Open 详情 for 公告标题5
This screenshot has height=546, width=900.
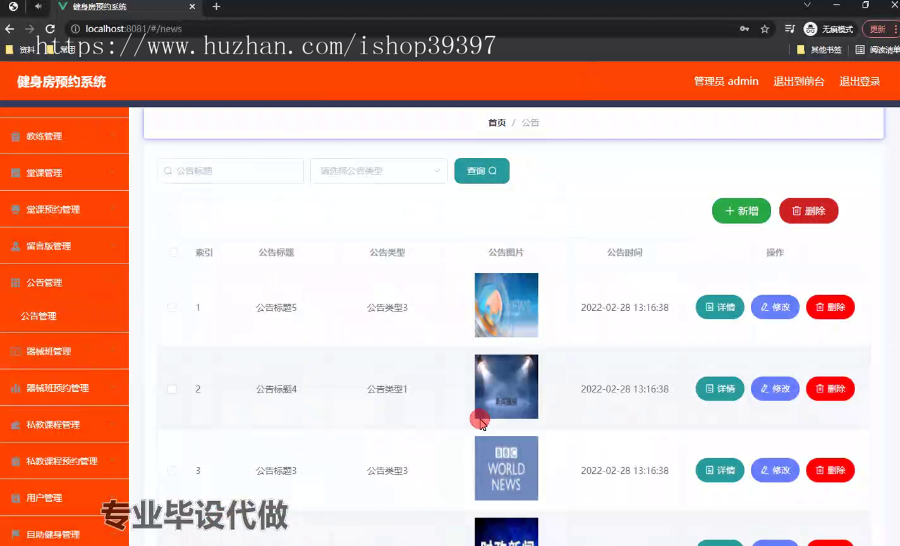[720, 307]
